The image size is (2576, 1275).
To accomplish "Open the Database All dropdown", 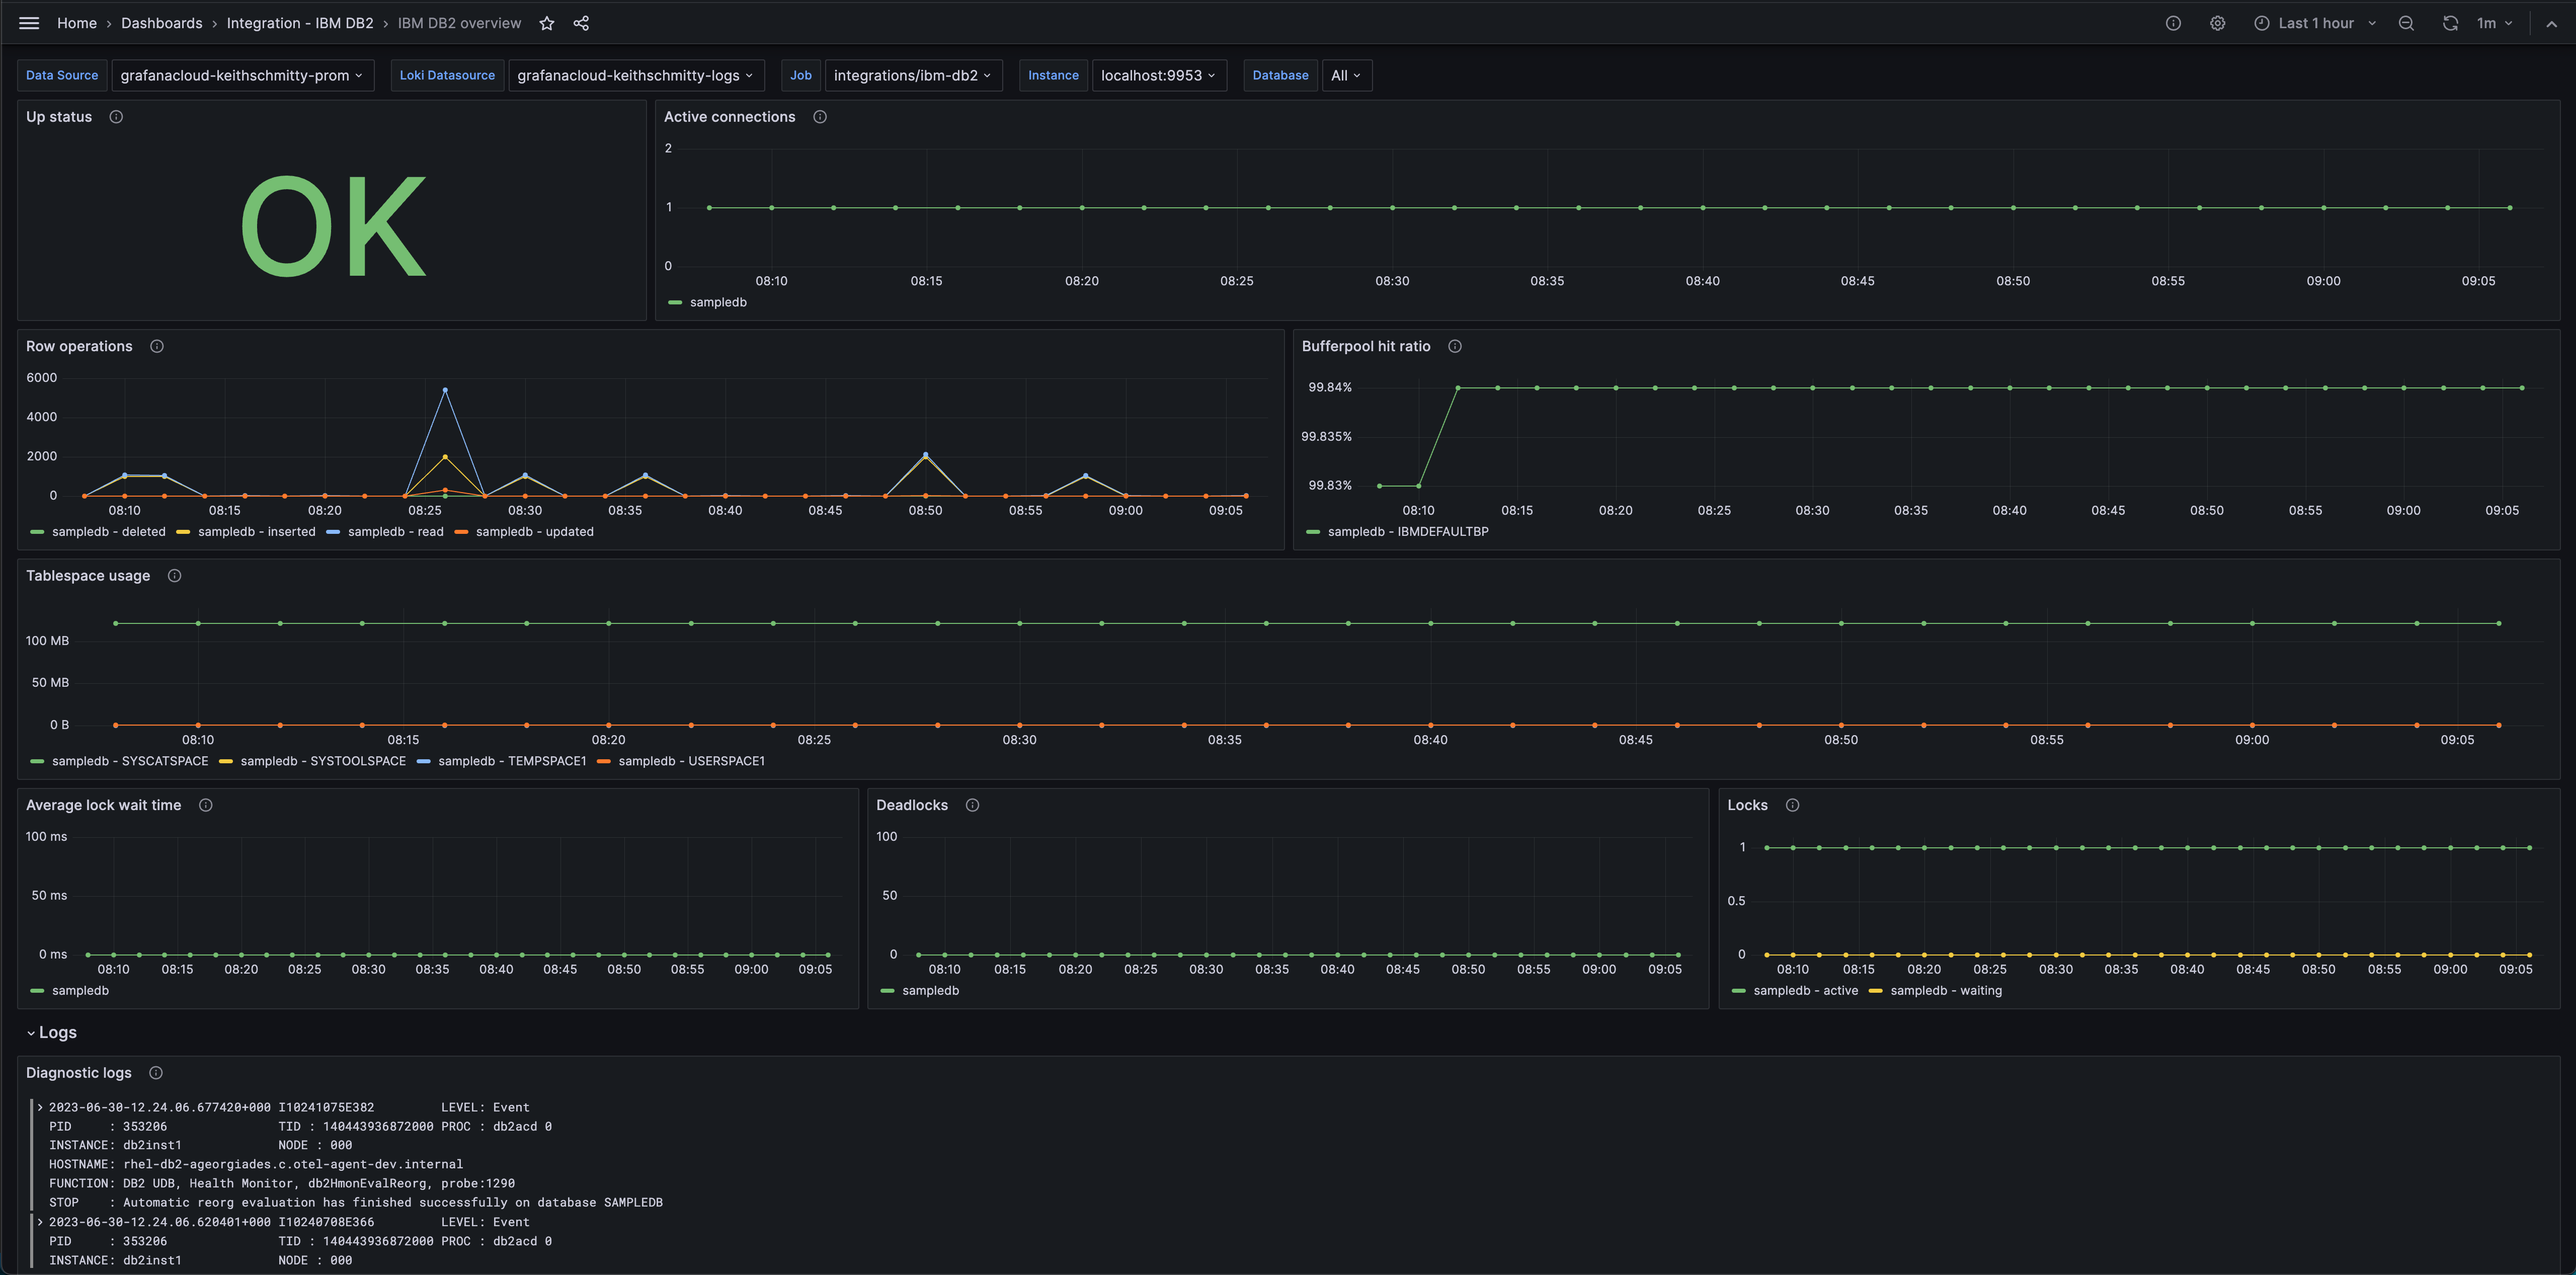I will click(x=1347, y=75).
